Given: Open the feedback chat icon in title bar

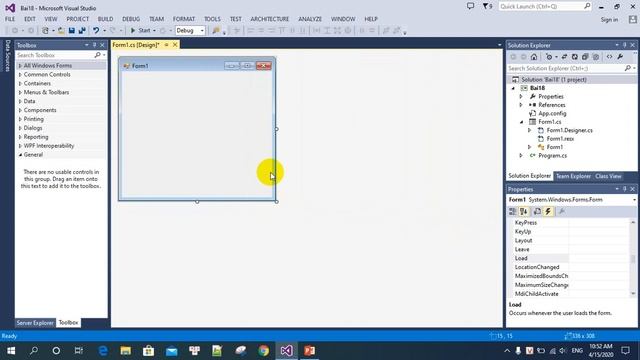Looking at the screenshot, I should [x=470, y=7].
